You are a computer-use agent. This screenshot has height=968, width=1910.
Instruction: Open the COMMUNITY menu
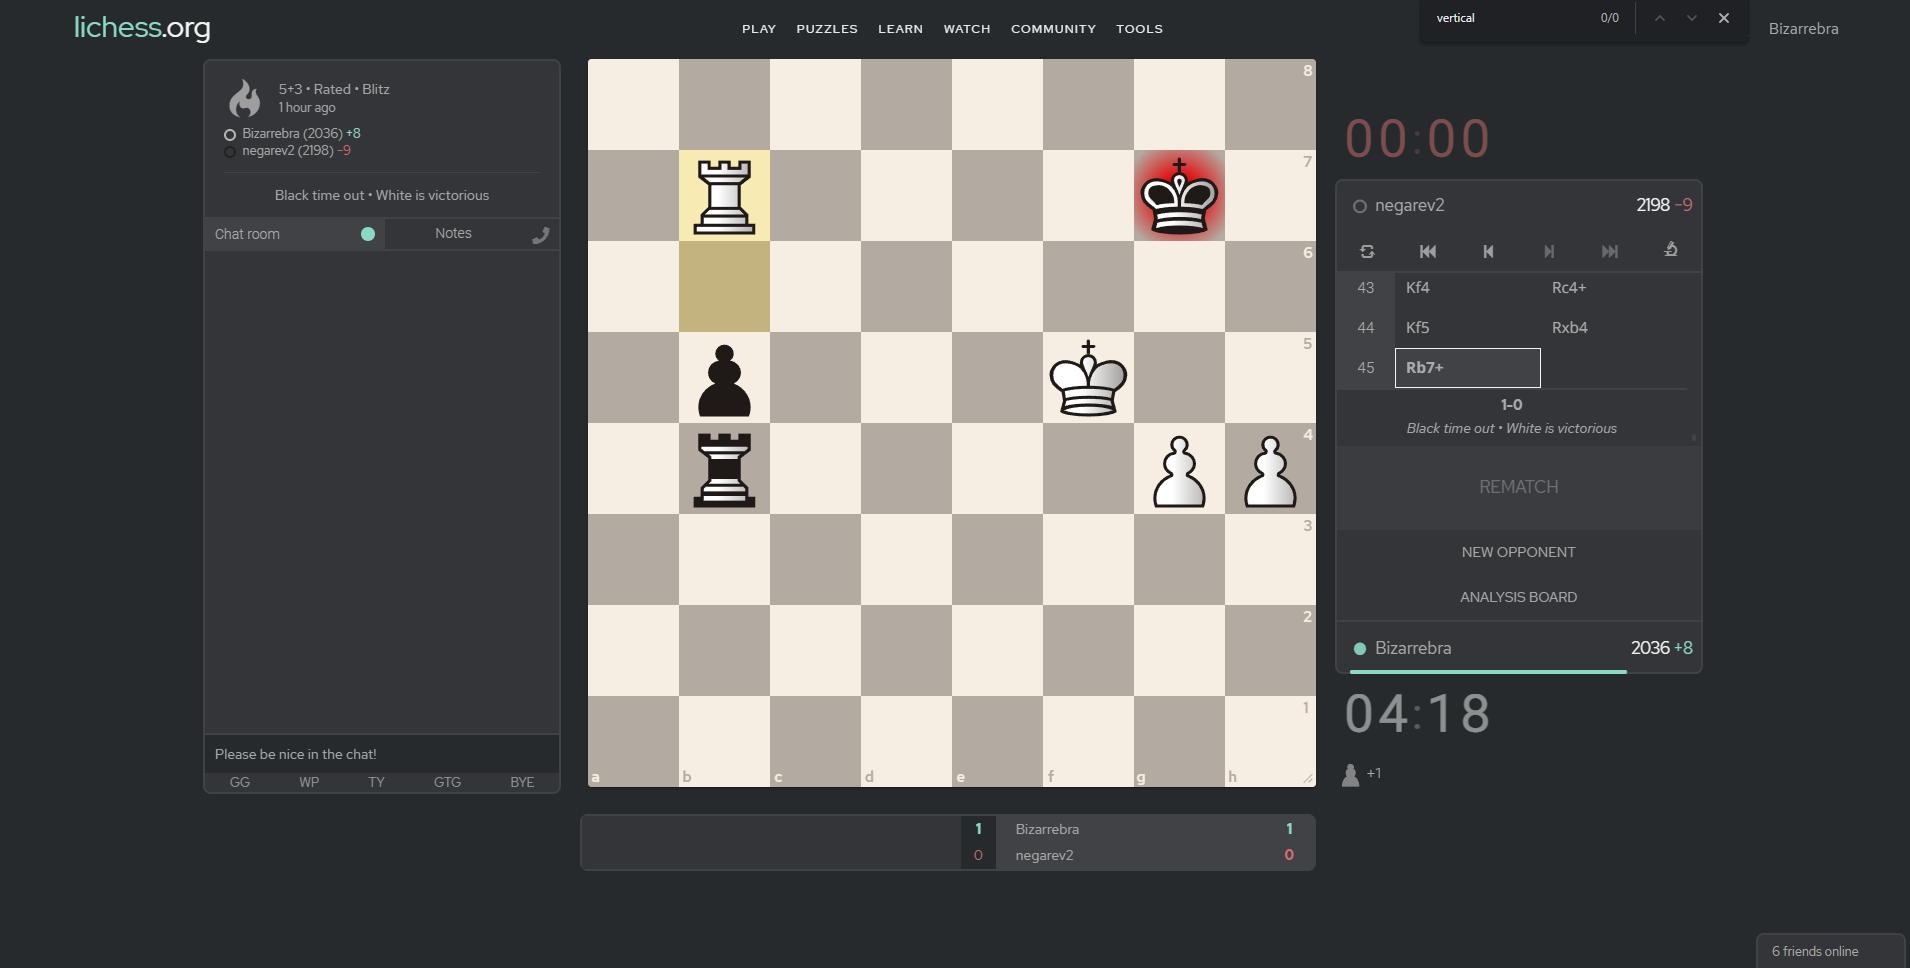tap(1053, 28)
